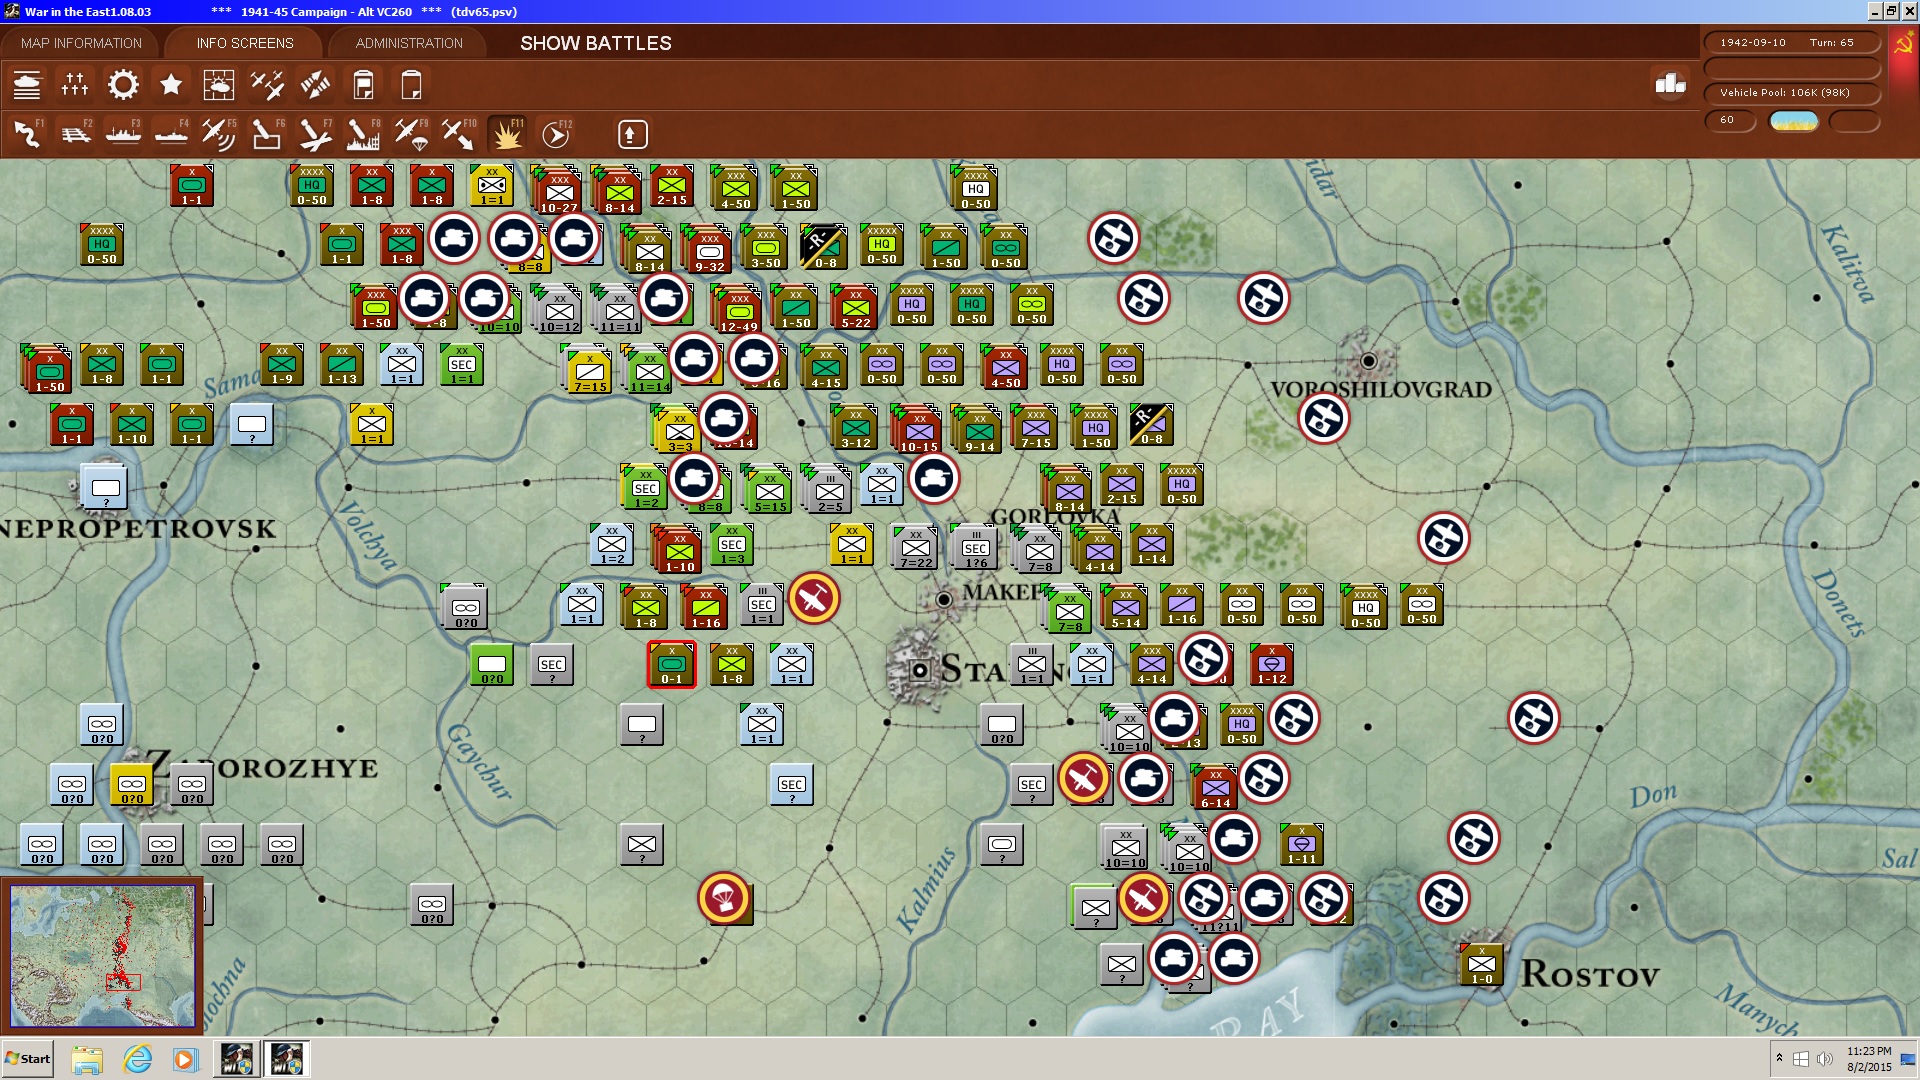Select the red-outlined 0-1 unit
Image resolution: width=1920 pixels, height=1080 pixels.
(x=672, y=665)
